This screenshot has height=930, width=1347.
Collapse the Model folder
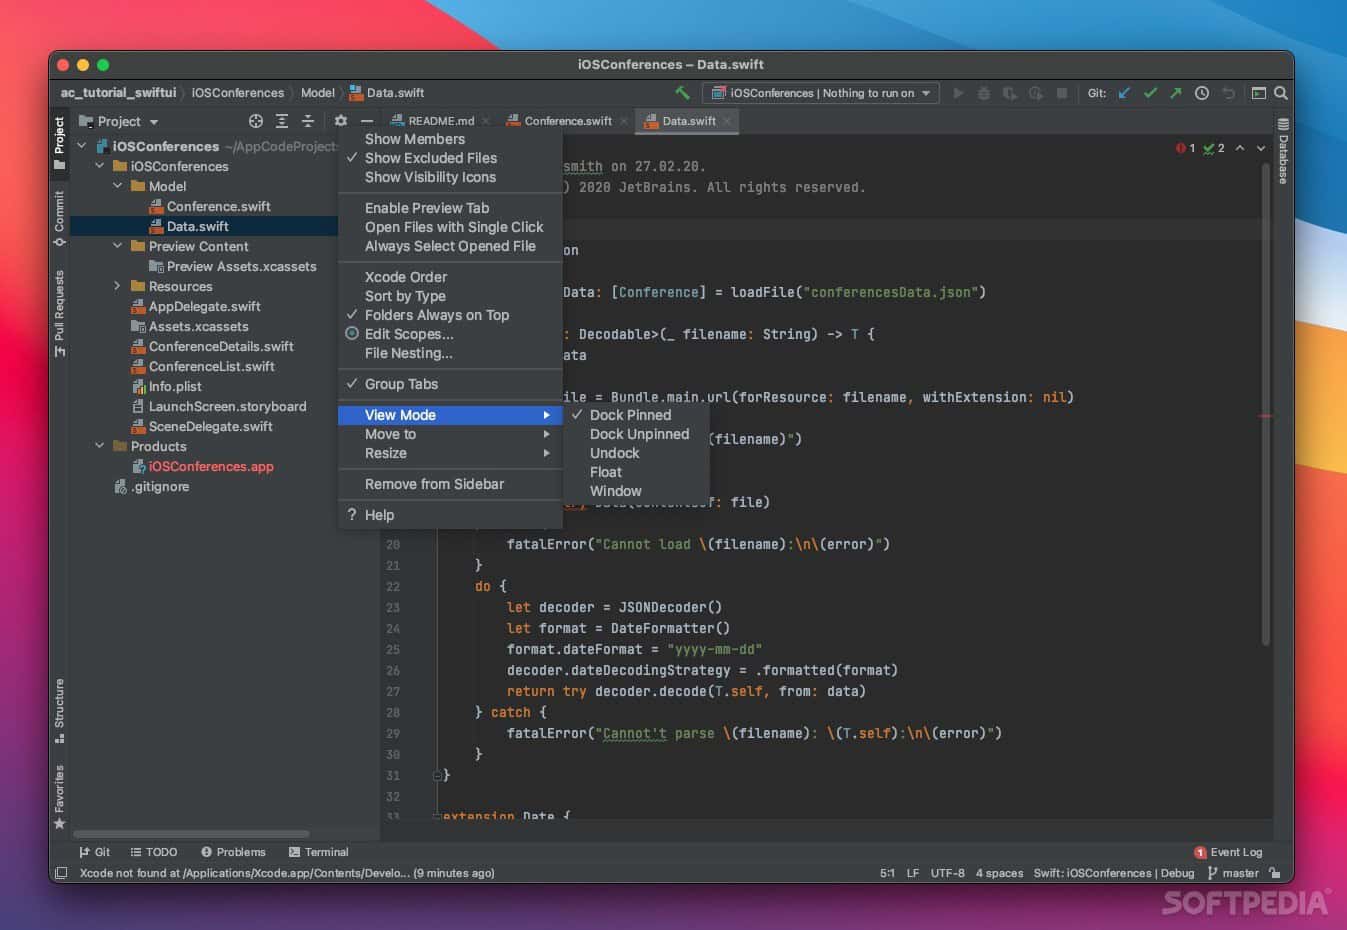click(x=118, y=186)
